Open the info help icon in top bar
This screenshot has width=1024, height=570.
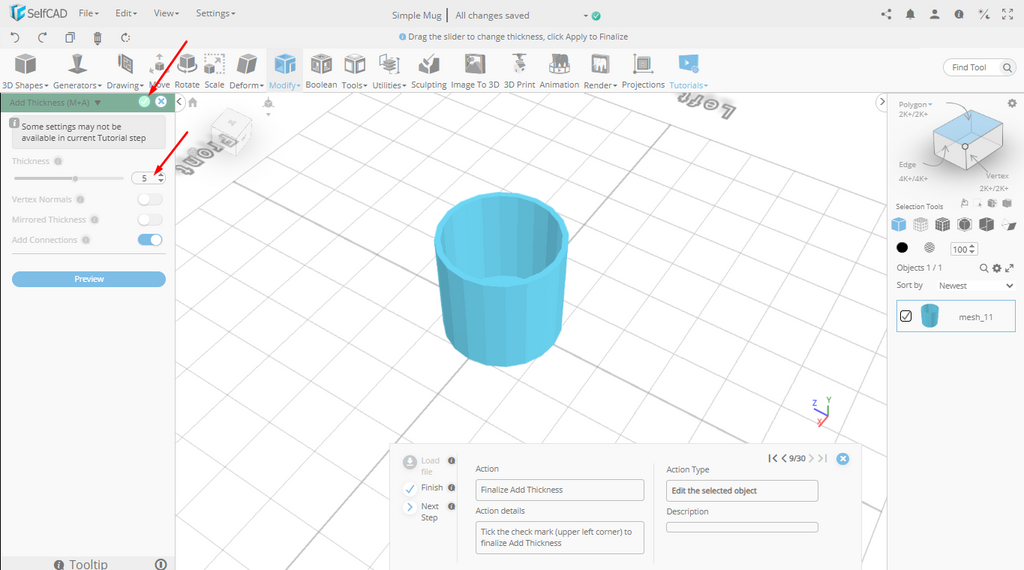click(959, 14)
